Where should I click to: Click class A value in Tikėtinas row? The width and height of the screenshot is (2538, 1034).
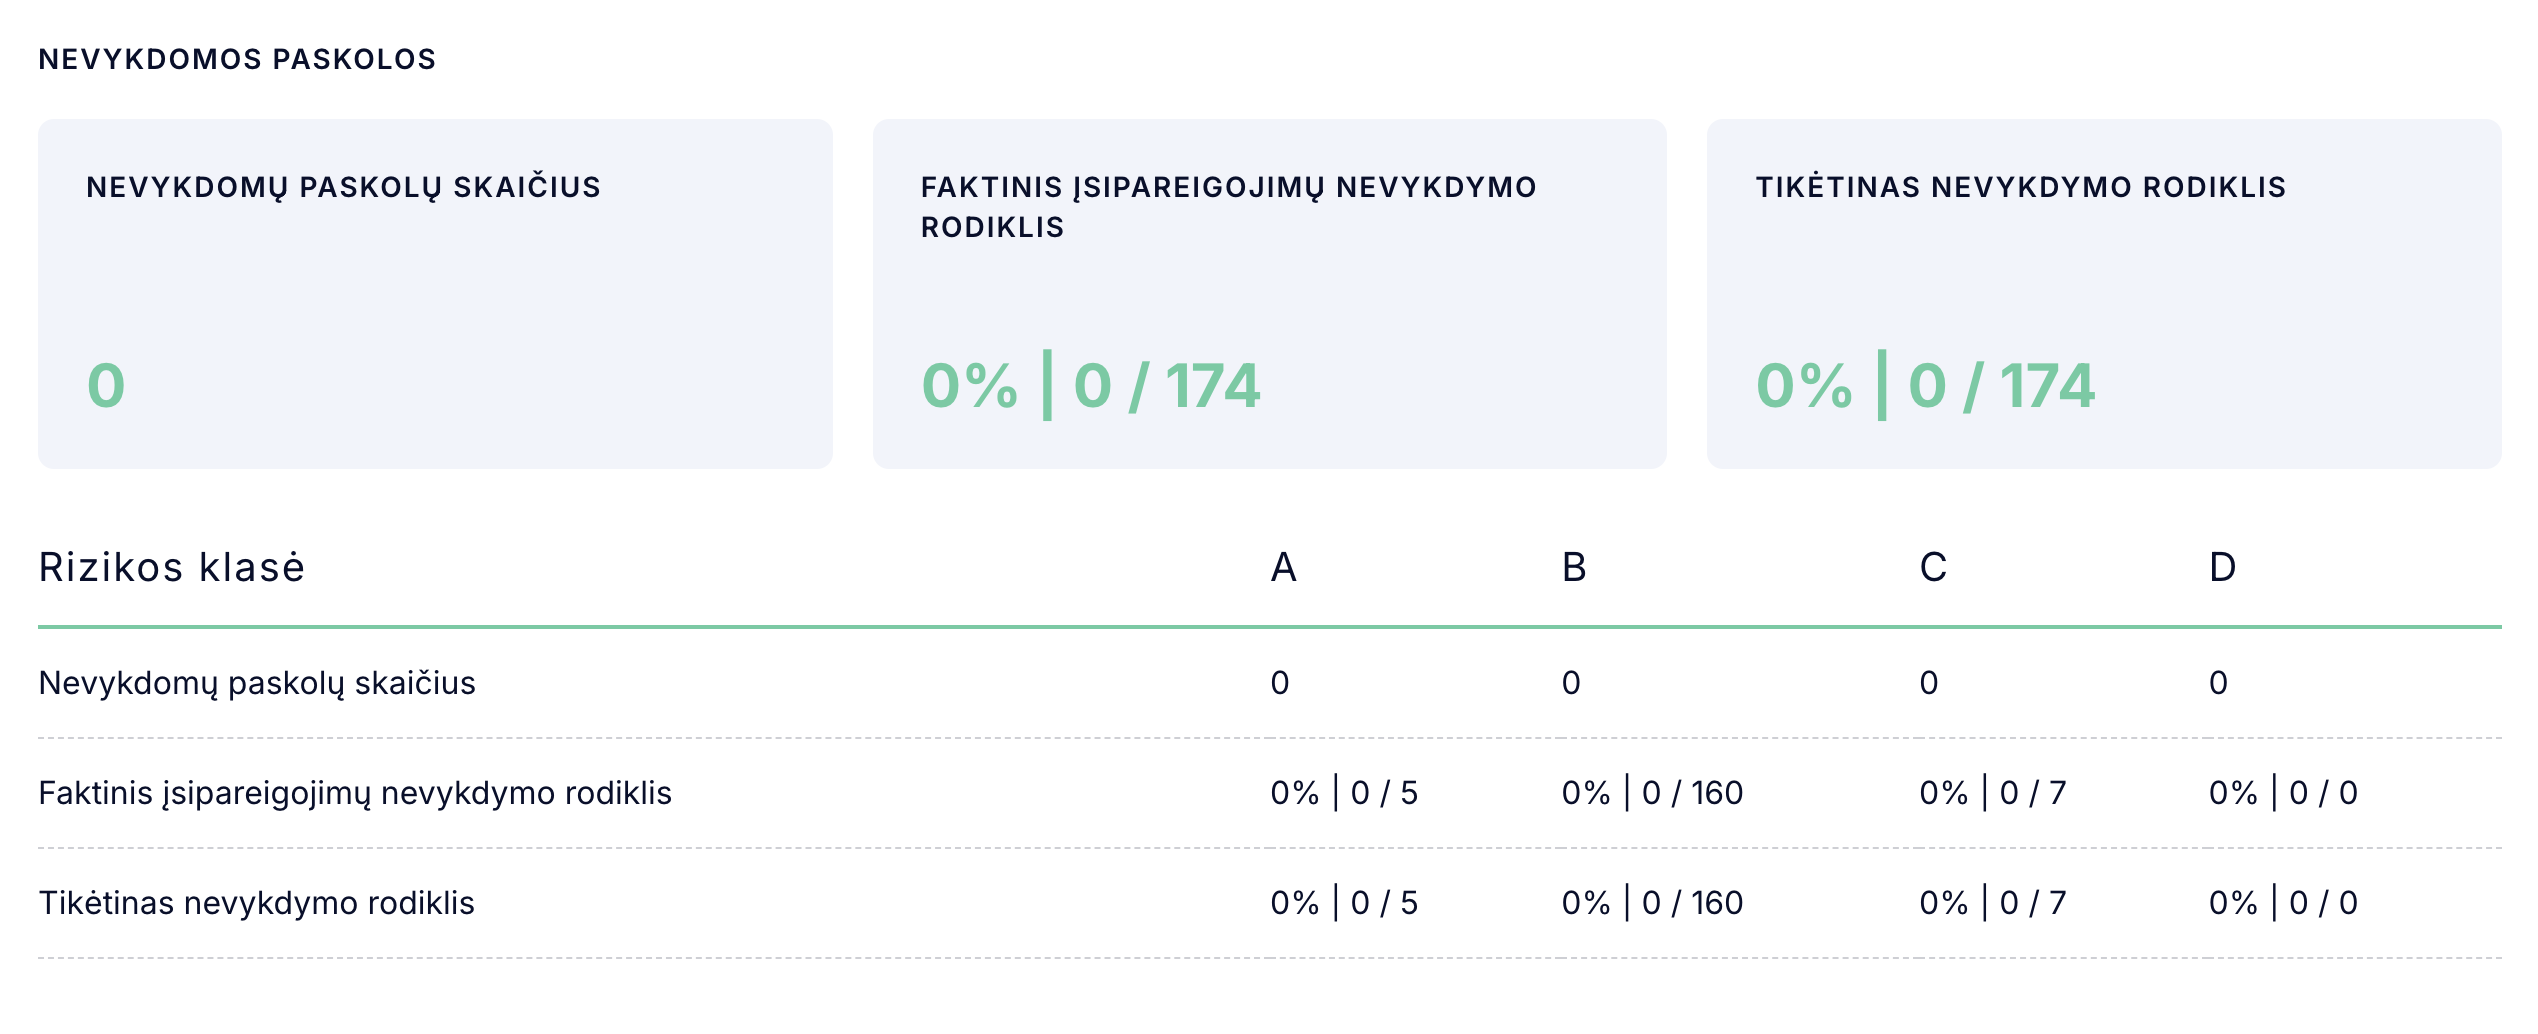point(1344,904)
